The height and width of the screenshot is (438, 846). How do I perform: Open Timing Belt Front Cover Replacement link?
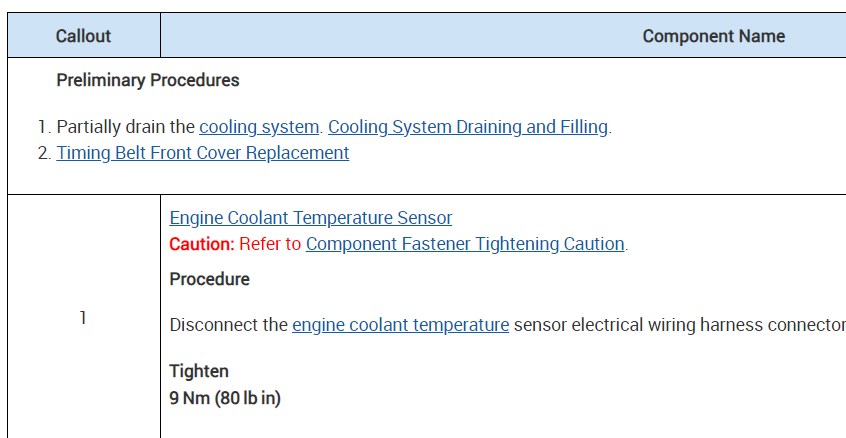coord(203,153)
